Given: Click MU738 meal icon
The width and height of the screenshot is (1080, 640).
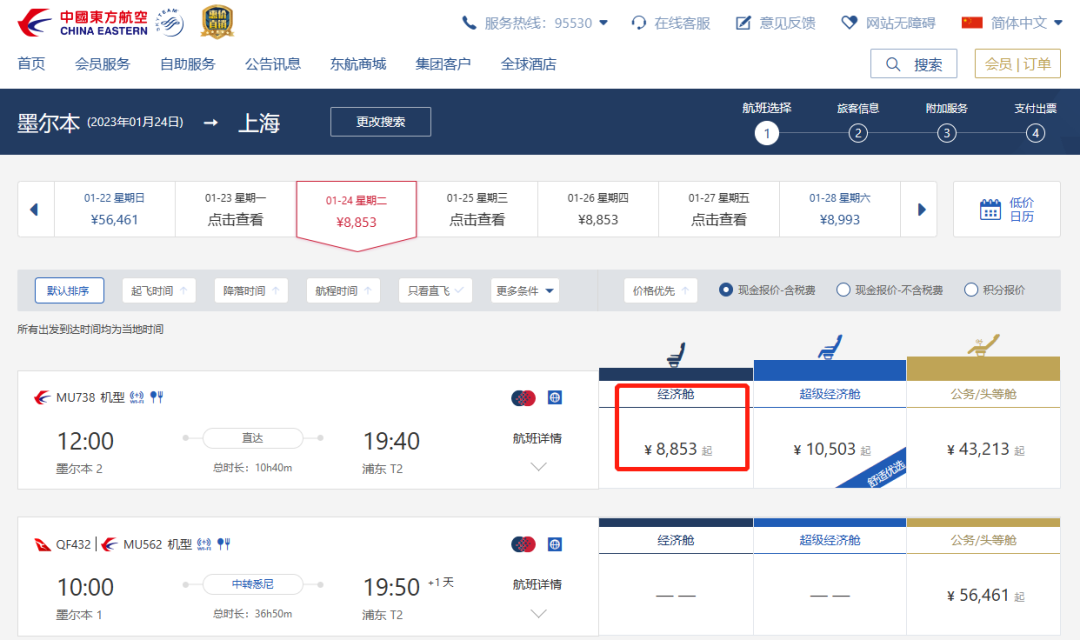Looking at the screenshot, I should 157,397.
